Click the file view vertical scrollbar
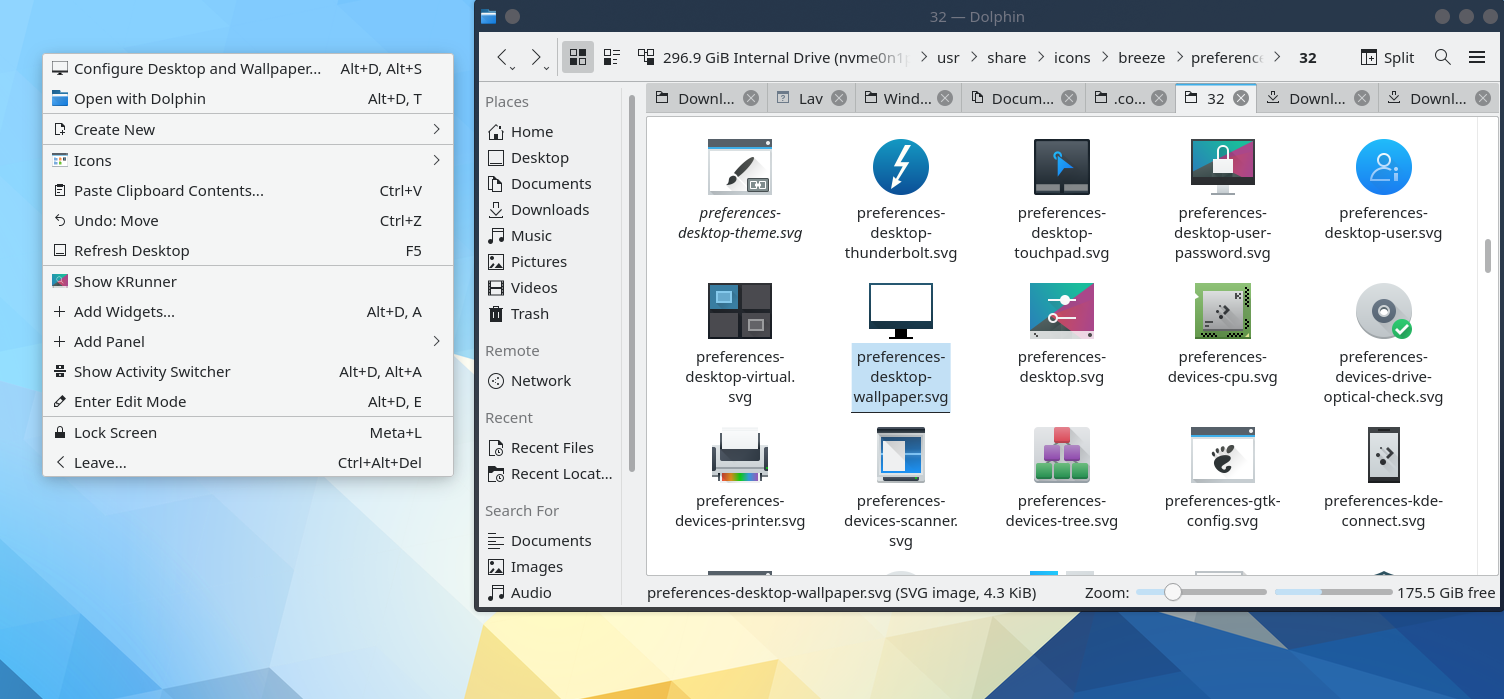1504x699 pixels. 1487,255
